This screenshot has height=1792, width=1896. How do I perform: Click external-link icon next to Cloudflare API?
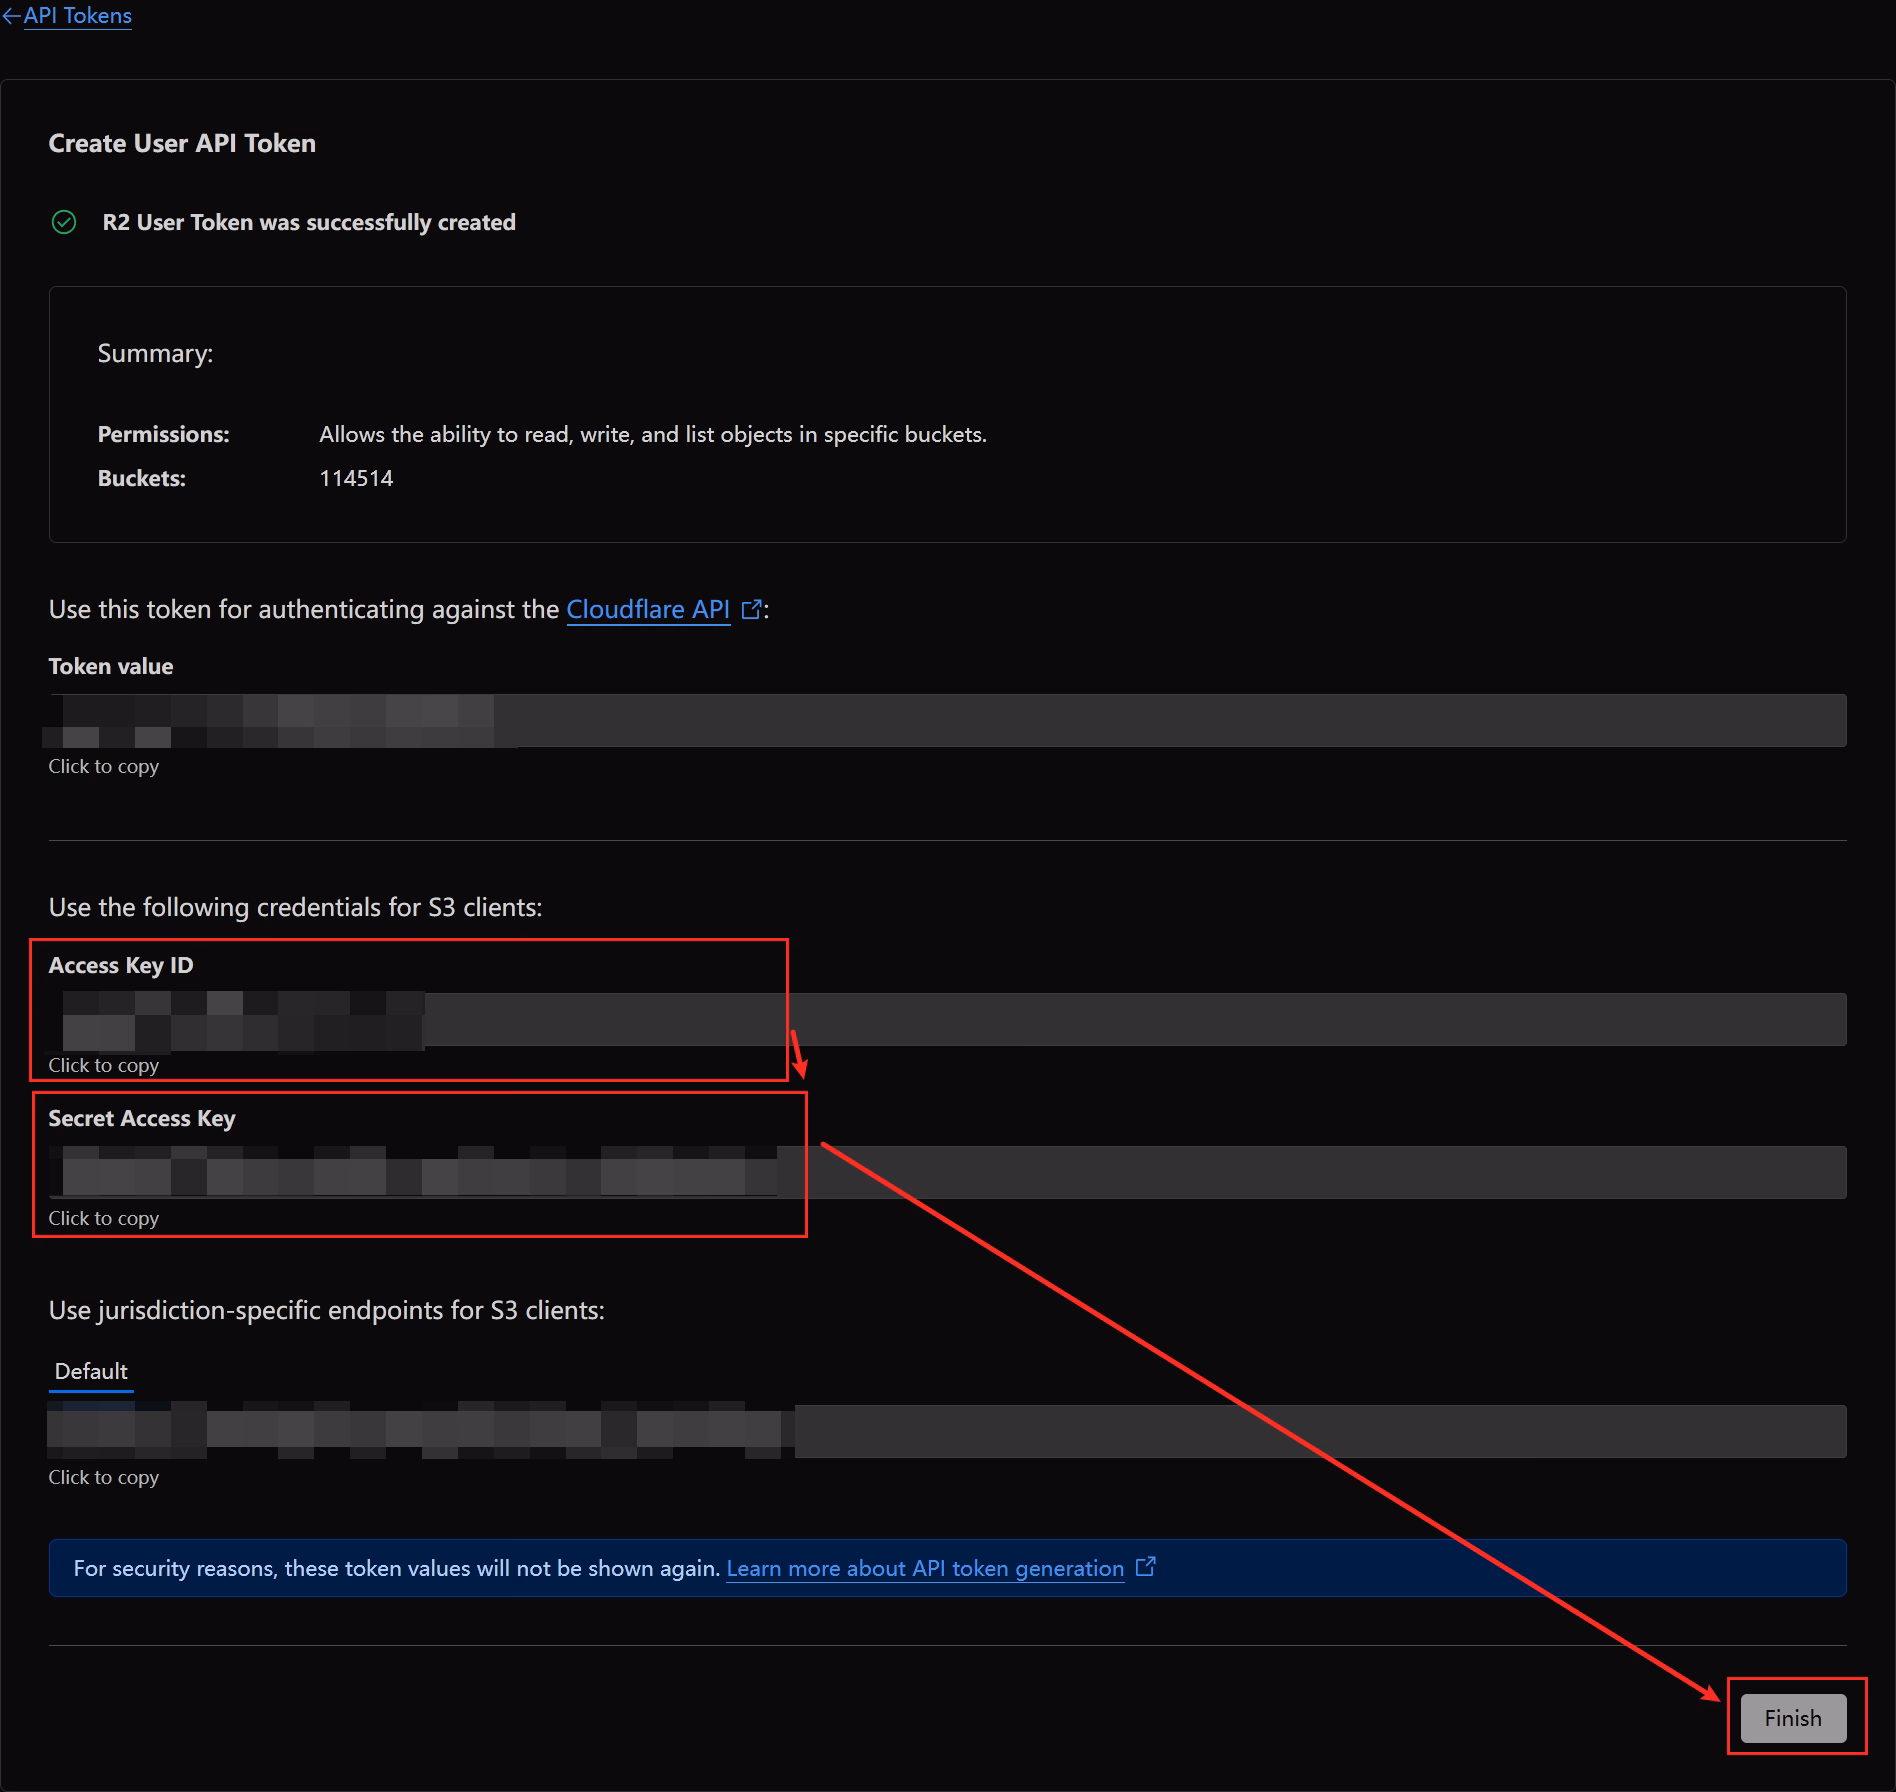tap(751, 609)
